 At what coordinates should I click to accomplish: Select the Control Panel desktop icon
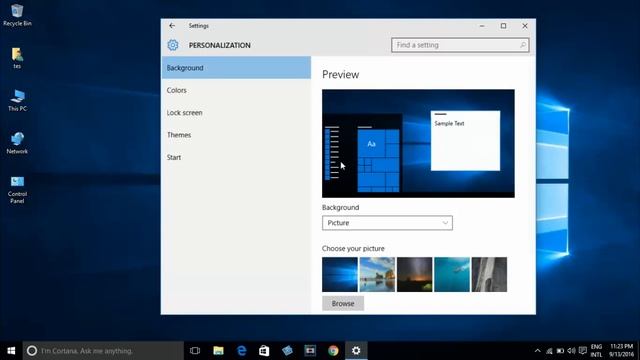coord(17,189)
